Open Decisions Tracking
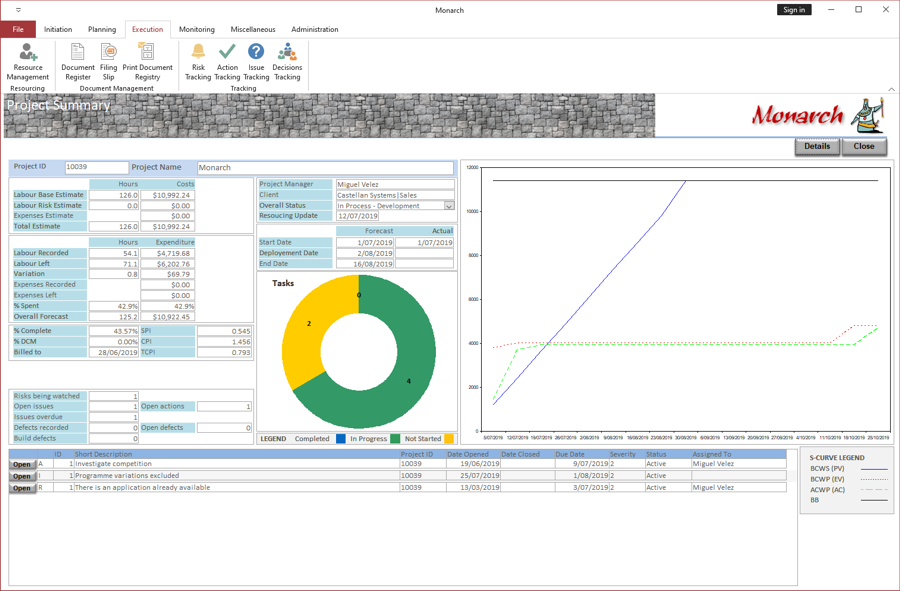Viewport: 900px width, 591px height. coord(287,62)
